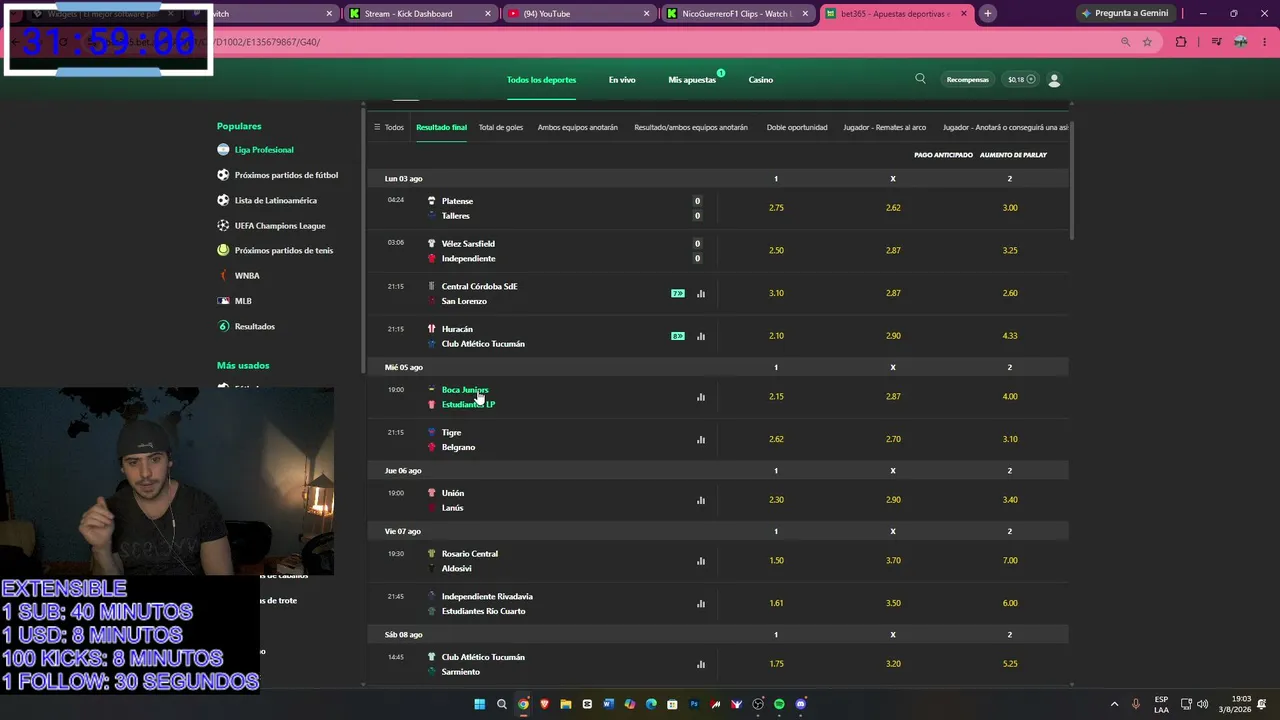1280x720 pixels.
Task: Select the Jugador - Remates al arco tab
Action: coord(885,127)
